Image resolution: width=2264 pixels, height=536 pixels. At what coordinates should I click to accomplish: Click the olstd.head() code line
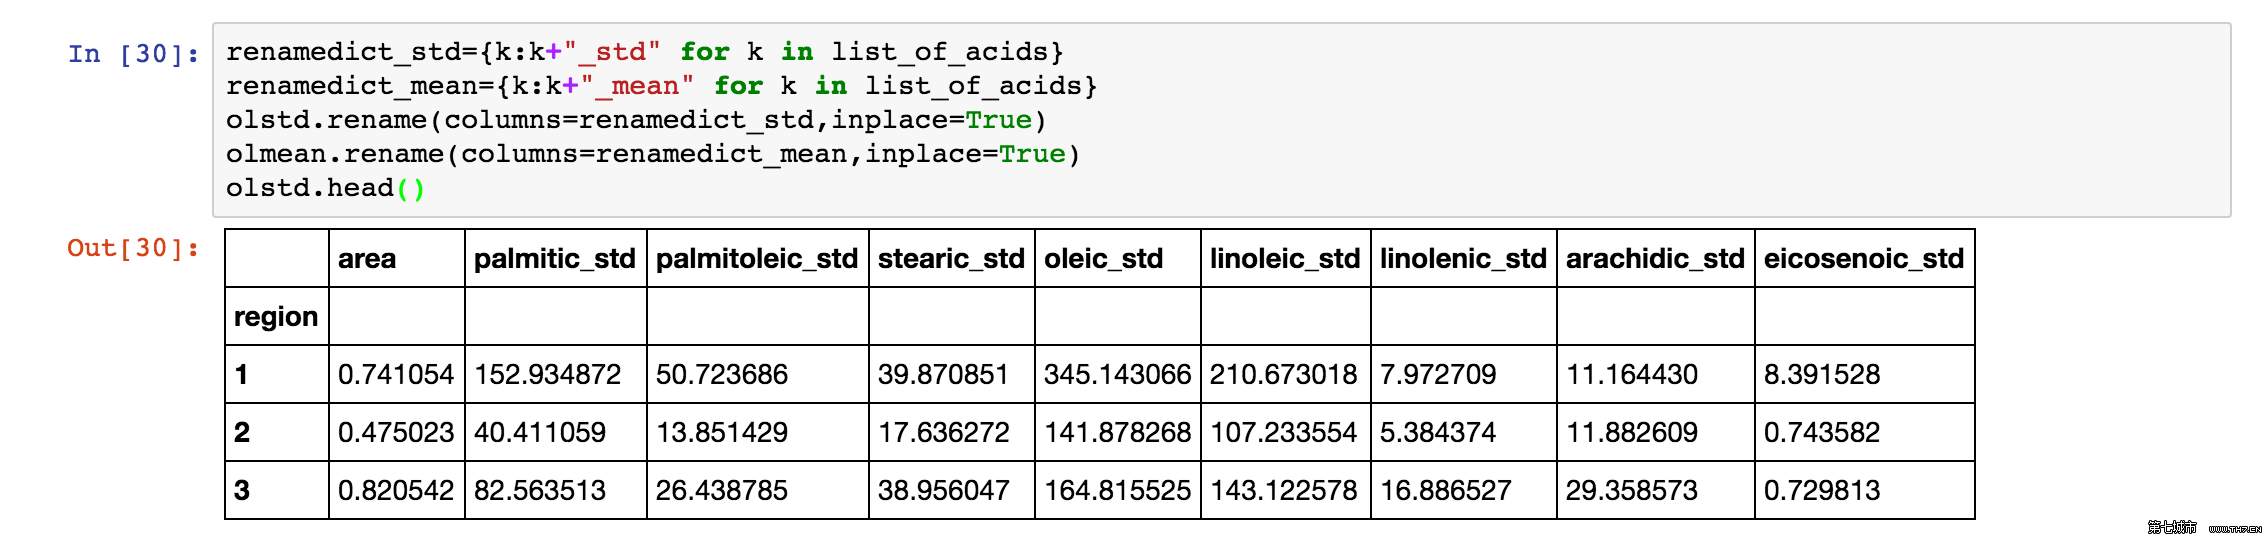(326, 188)
